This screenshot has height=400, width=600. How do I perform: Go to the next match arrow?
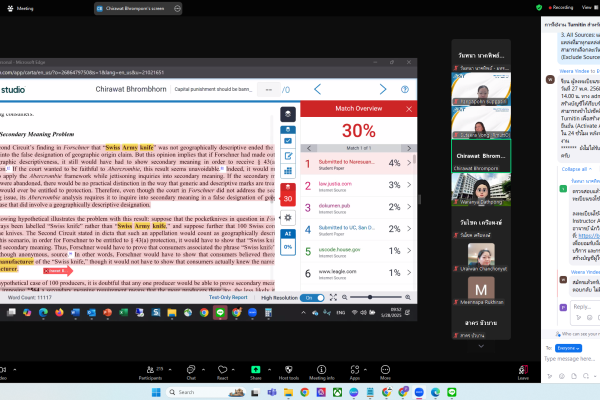click(409, 148)
